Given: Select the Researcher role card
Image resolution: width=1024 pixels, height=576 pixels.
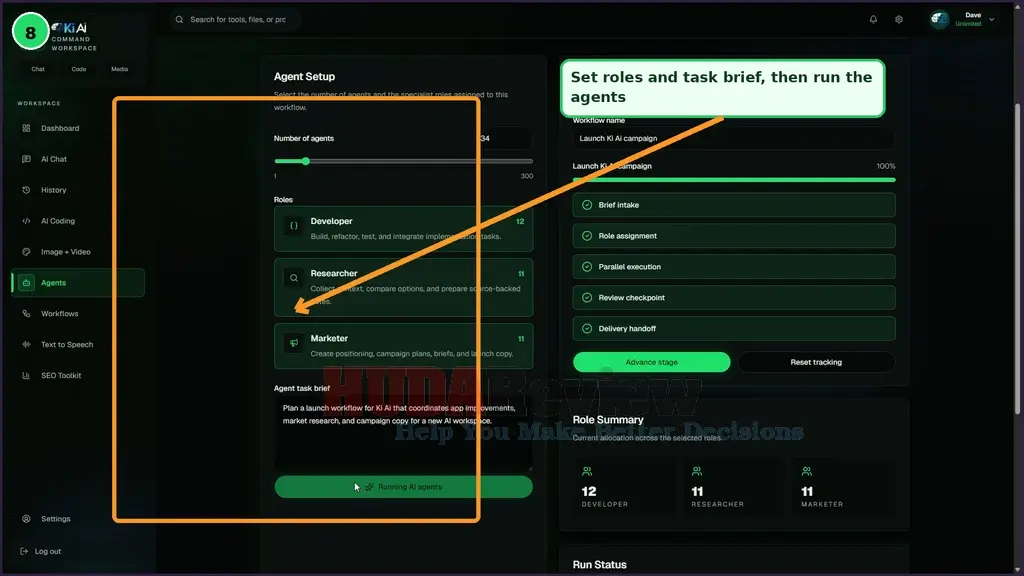Looking at the screenshot, I should tap(404, 287).
